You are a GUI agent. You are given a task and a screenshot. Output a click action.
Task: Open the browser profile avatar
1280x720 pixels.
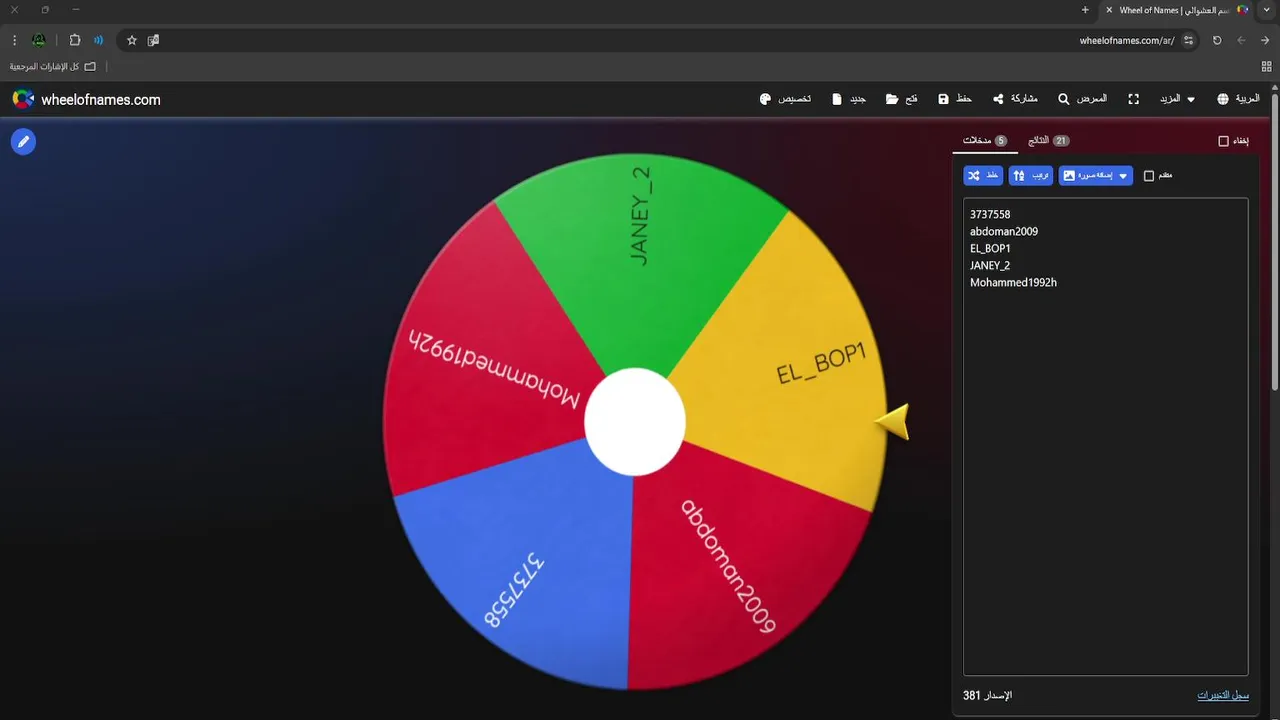pyautogui.click(x=39, y=40)
